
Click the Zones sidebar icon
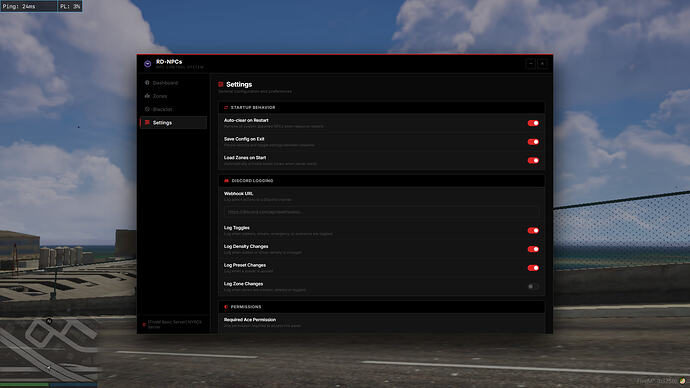tap(147, 95)
